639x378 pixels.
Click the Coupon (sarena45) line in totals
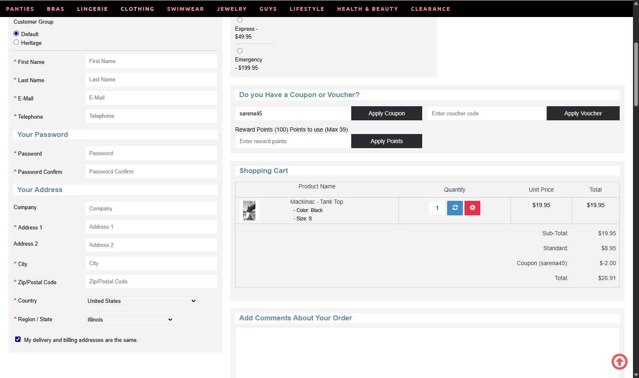(x=542, y=263)
